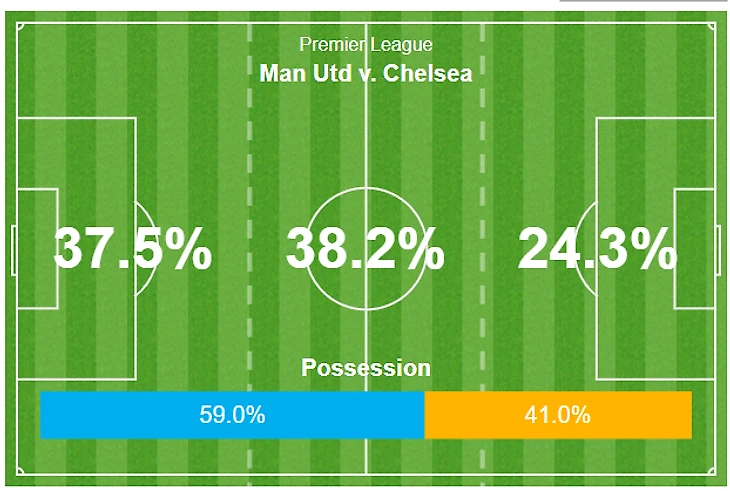Click the left dashed zone divider line
The width and height of the screenshot is (730, 491).
249,249
